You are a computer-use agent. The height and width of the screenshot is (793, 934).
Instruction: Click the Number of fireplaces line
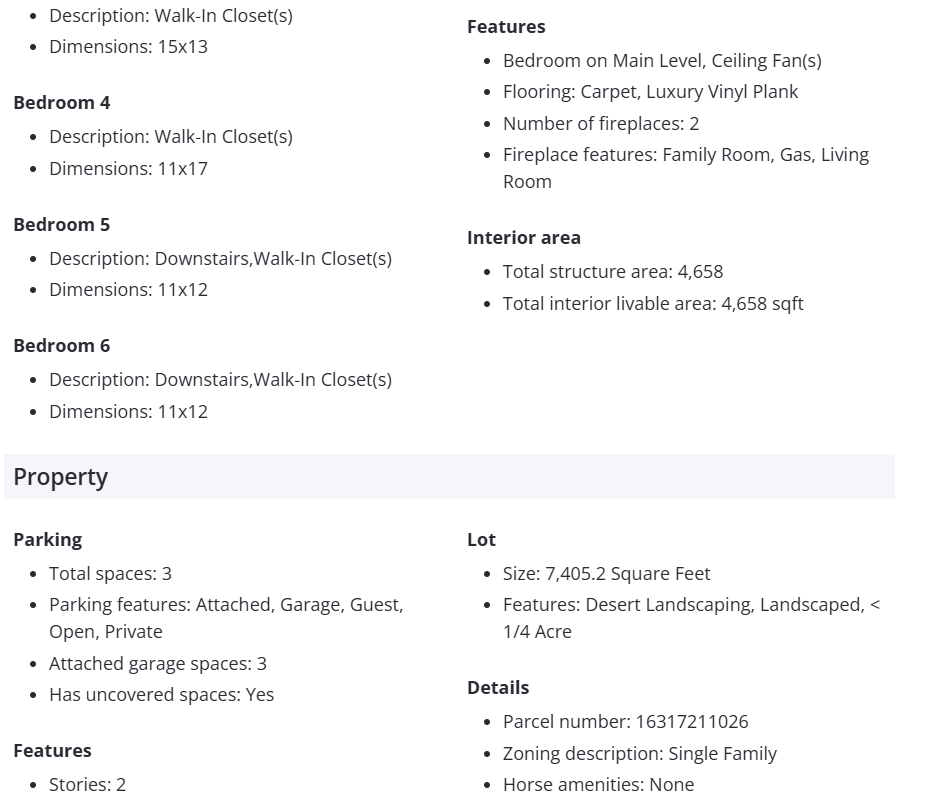pyautogui.click(x=601, y=124)
